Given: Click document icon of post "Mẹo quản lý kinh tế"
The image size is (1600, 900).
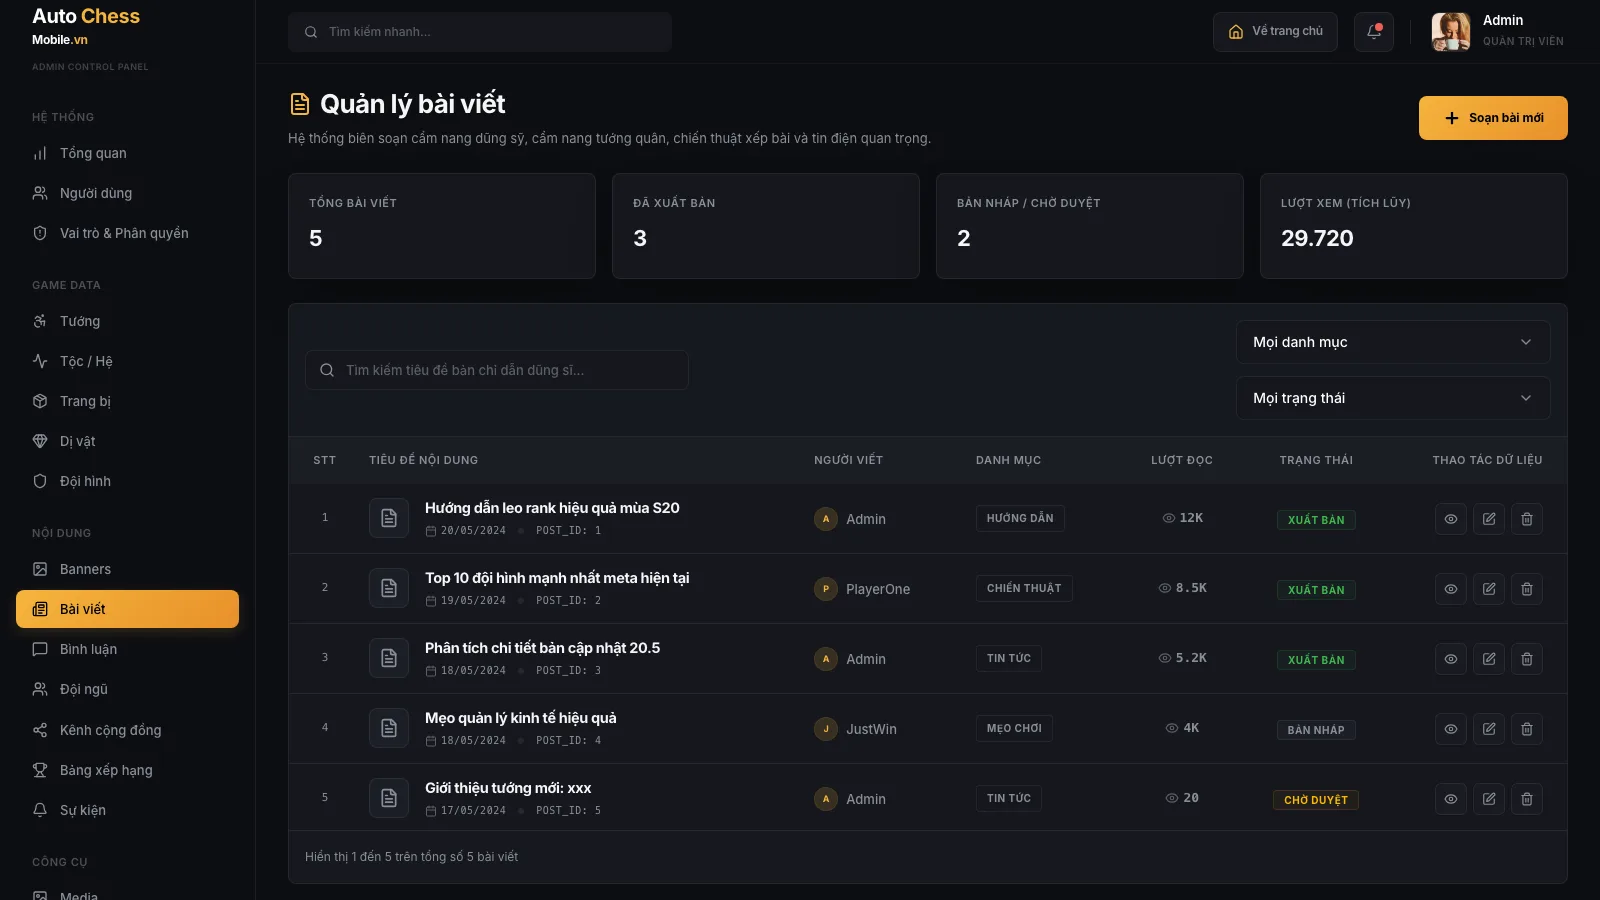Looking at the screenshot, I should pyautogui.click(x=389, y=728).
